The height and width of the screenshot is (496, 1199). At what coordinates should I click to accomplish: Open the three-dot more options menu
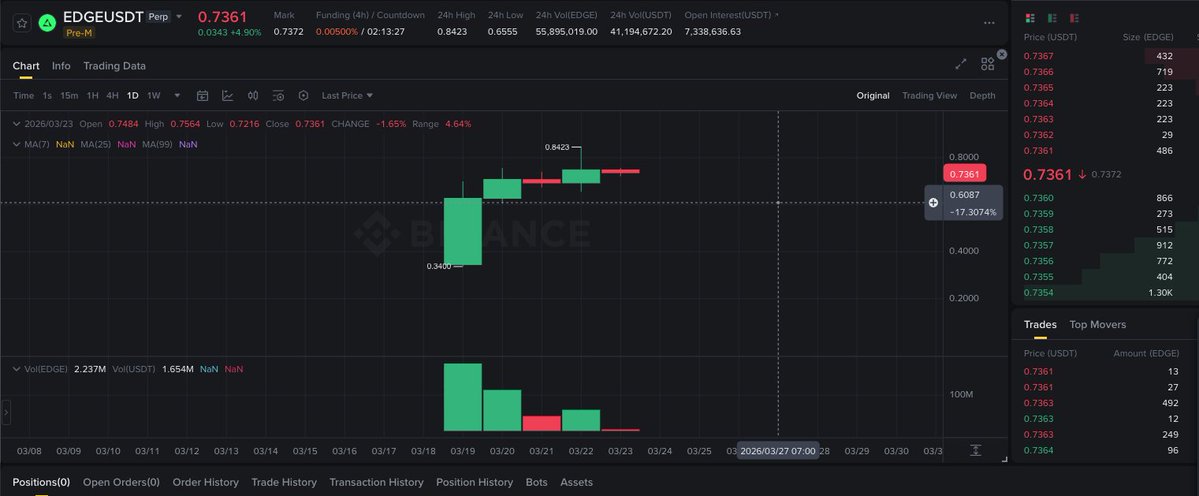(989, 23)
